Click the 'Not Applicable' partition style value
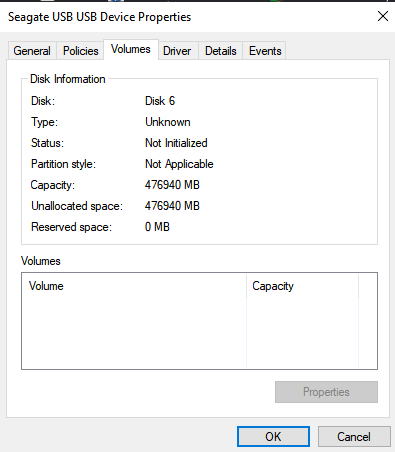Viewport: 395px width, 452px height. tap(179, 164)
